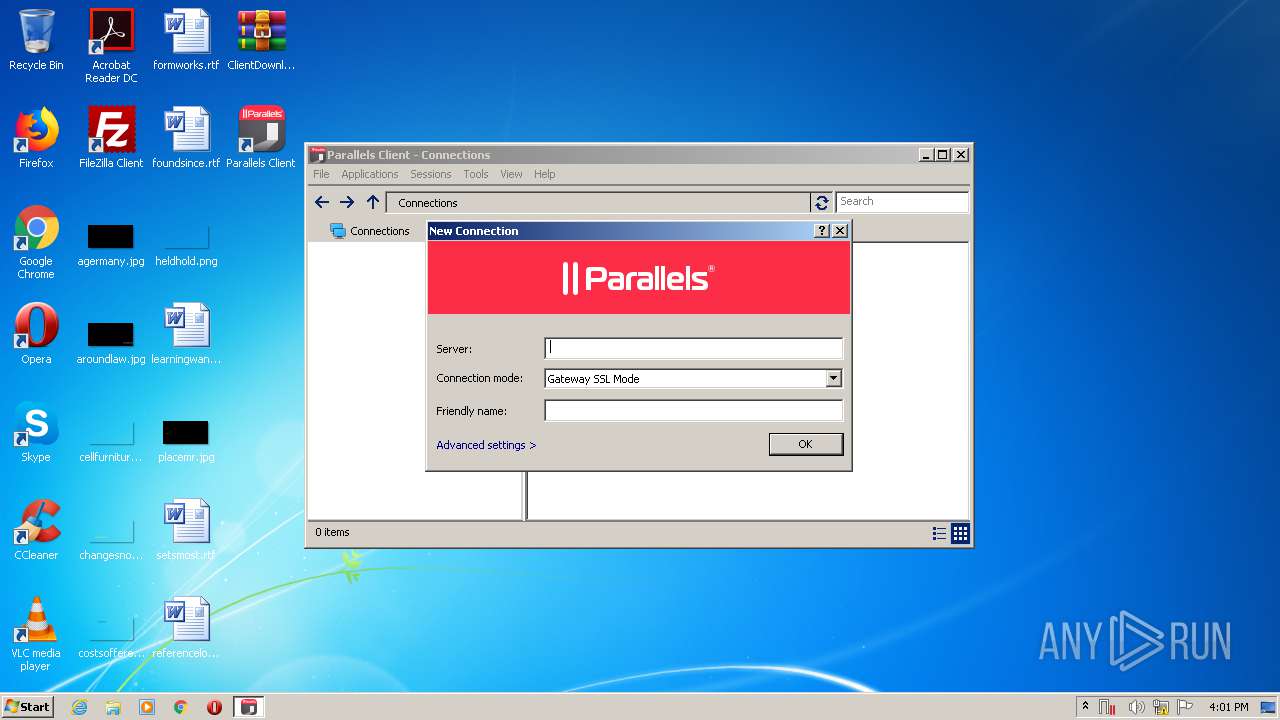The width and height of the screenshot is (1280, 720).
Task: Refresh the Connections list
Action: tap(822, 202)
